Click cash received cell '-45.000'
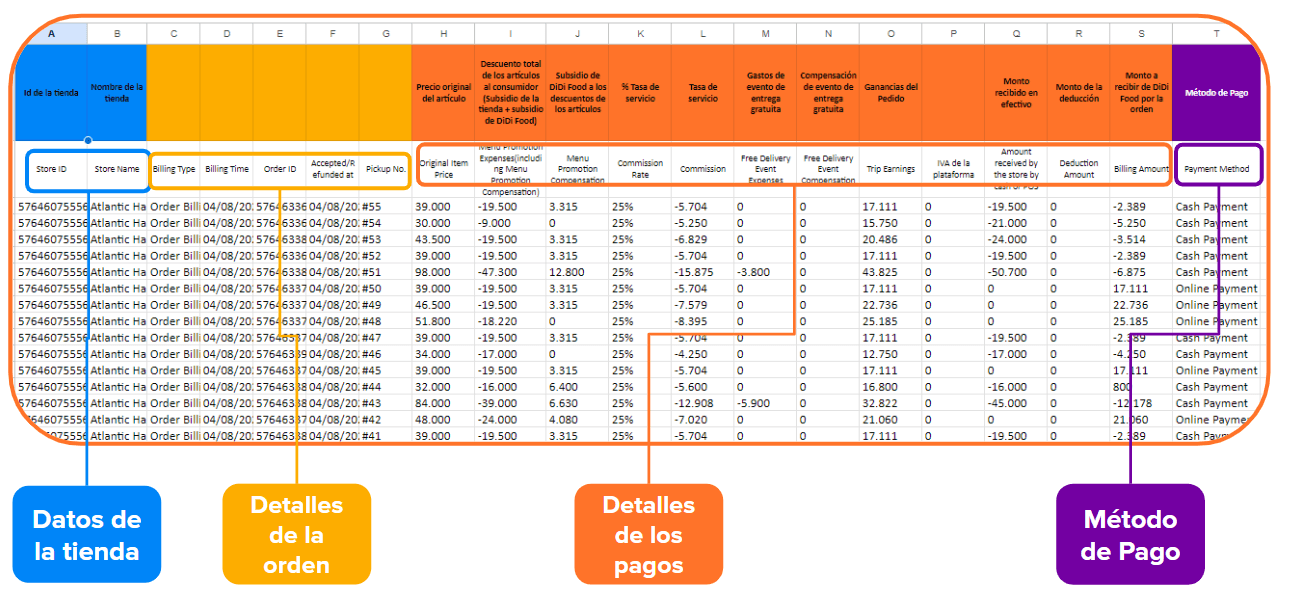The height and width of the screenshot is (596, 1291). click(x=1016, y=403)
